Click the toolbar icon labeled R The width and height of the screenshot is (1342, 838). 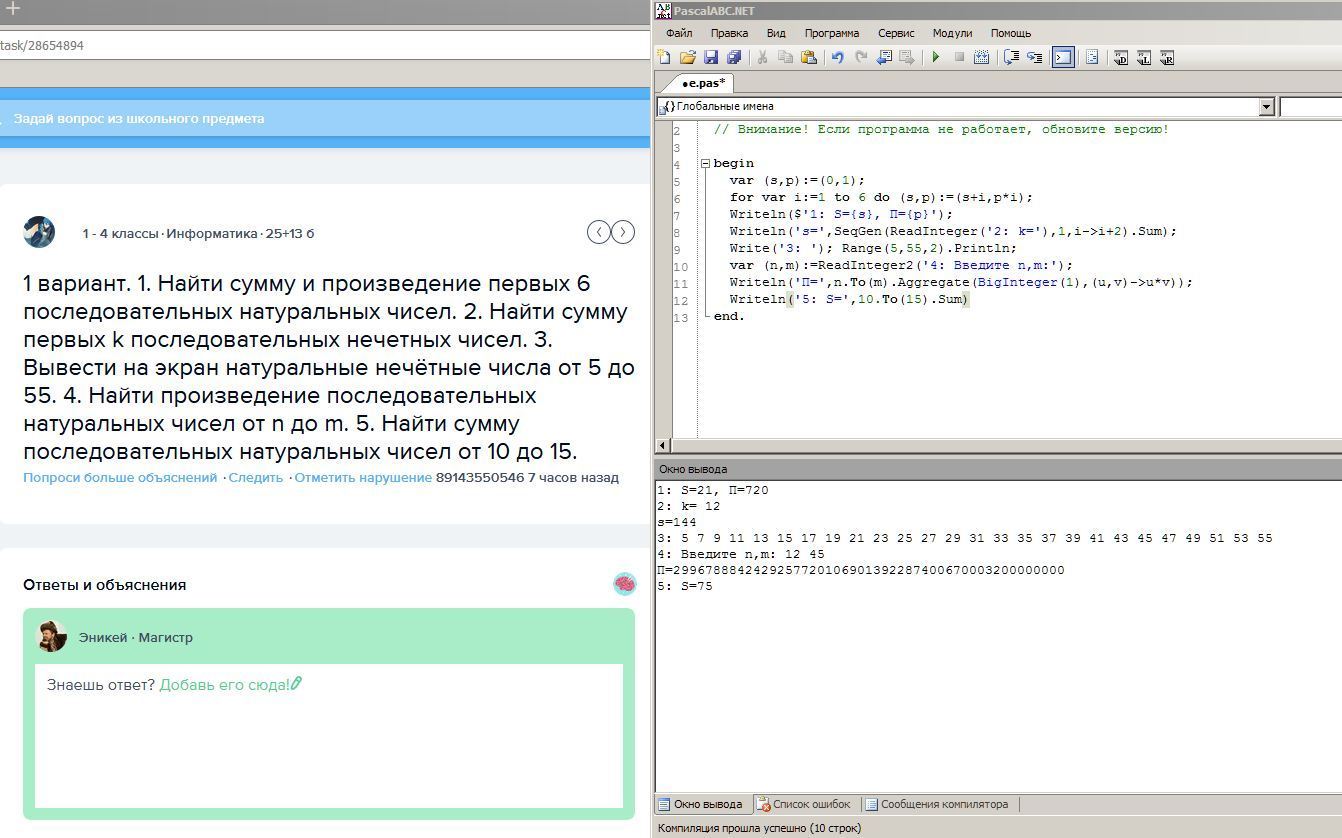pos(1167,58)
